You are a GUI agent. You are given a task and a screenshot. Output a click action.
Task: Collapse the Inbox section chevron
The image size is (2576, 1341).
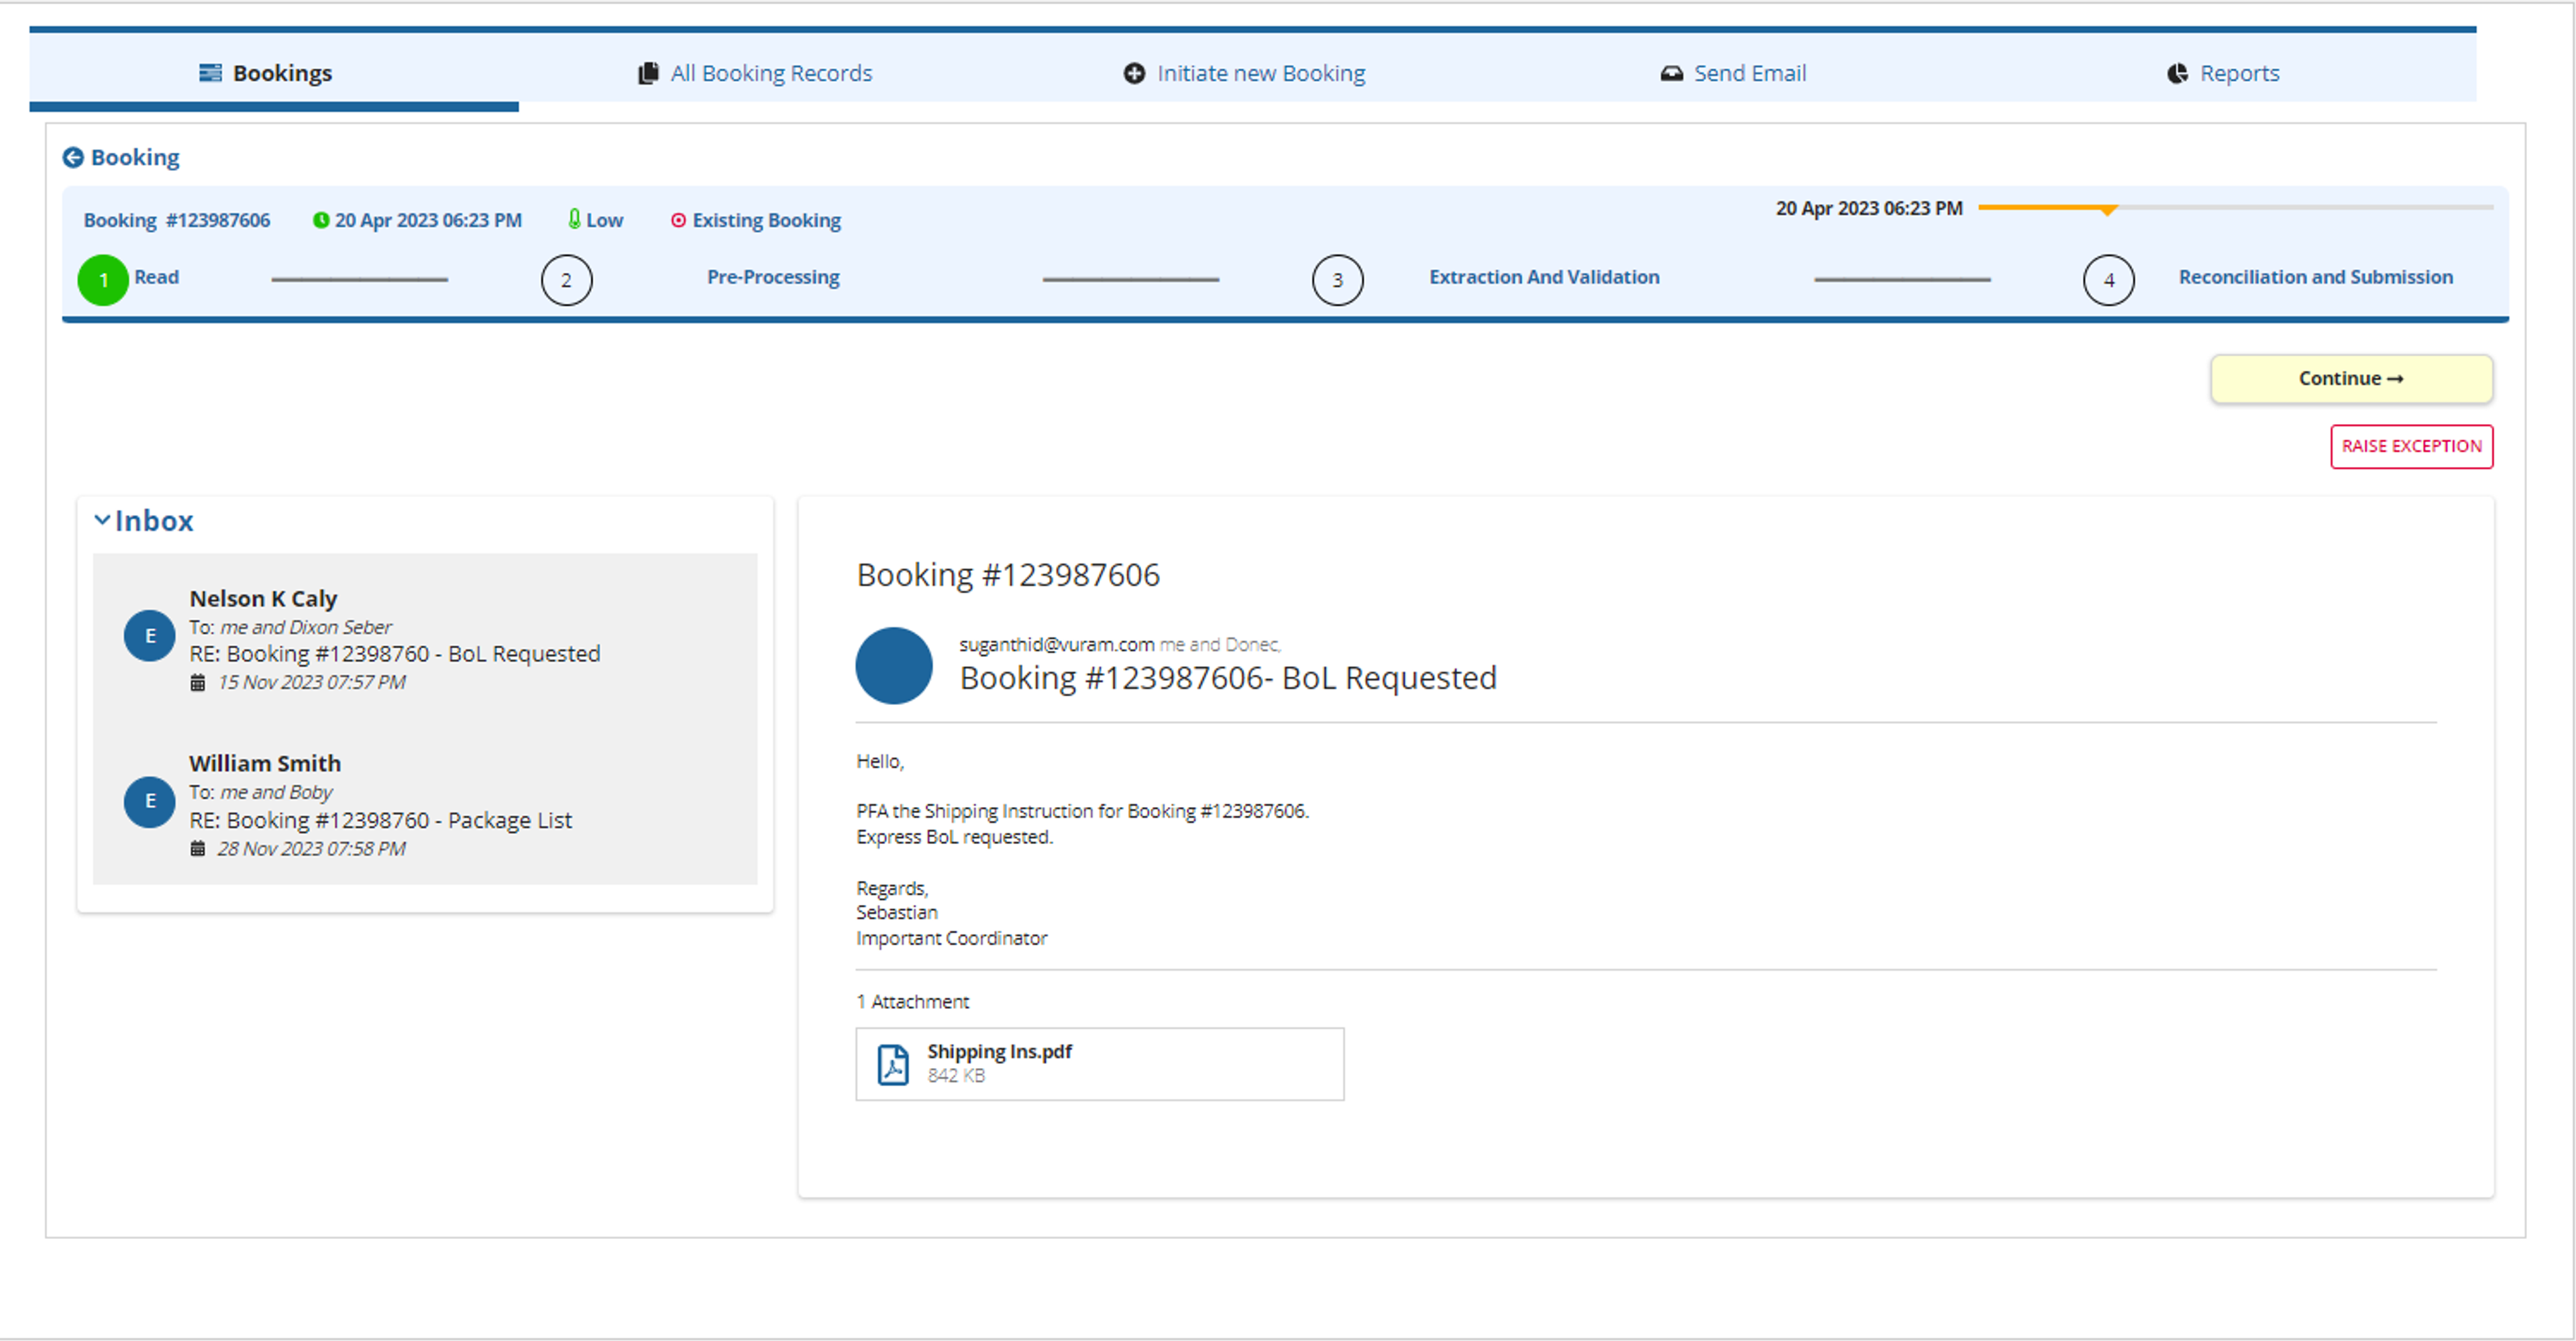[102, 520]
